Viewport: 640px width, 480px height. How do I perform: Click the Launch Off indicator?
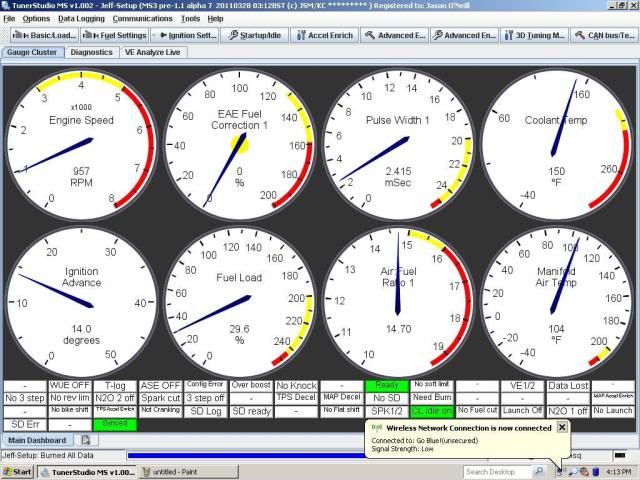[522, 411]
